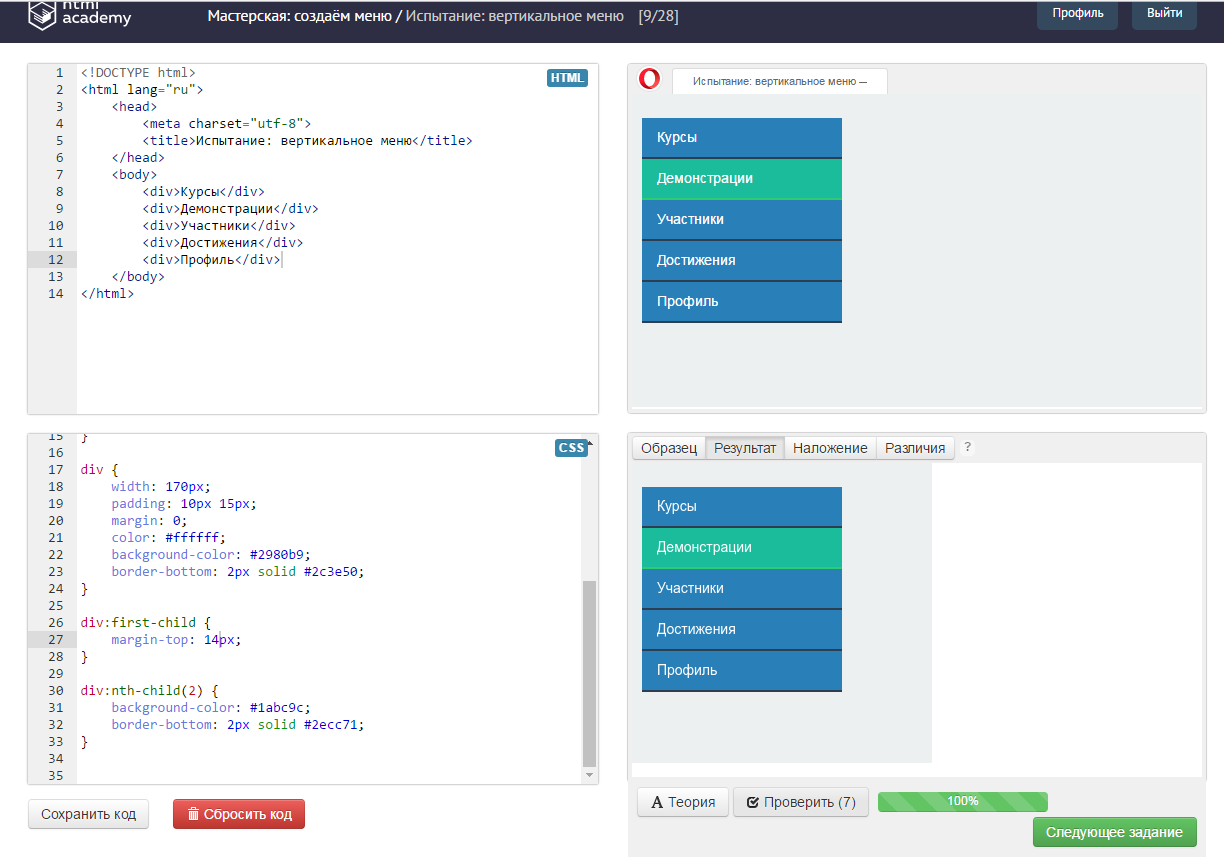
Task: Click the up arrow of CSS scrollbar
Action: 589,442
